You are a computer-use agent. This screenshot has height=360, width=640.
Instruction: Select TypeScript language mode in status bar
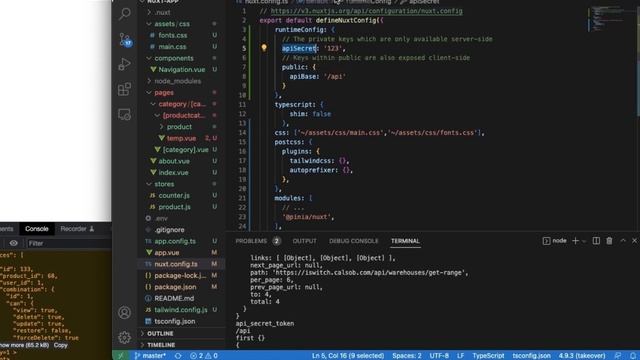point(488,356)
